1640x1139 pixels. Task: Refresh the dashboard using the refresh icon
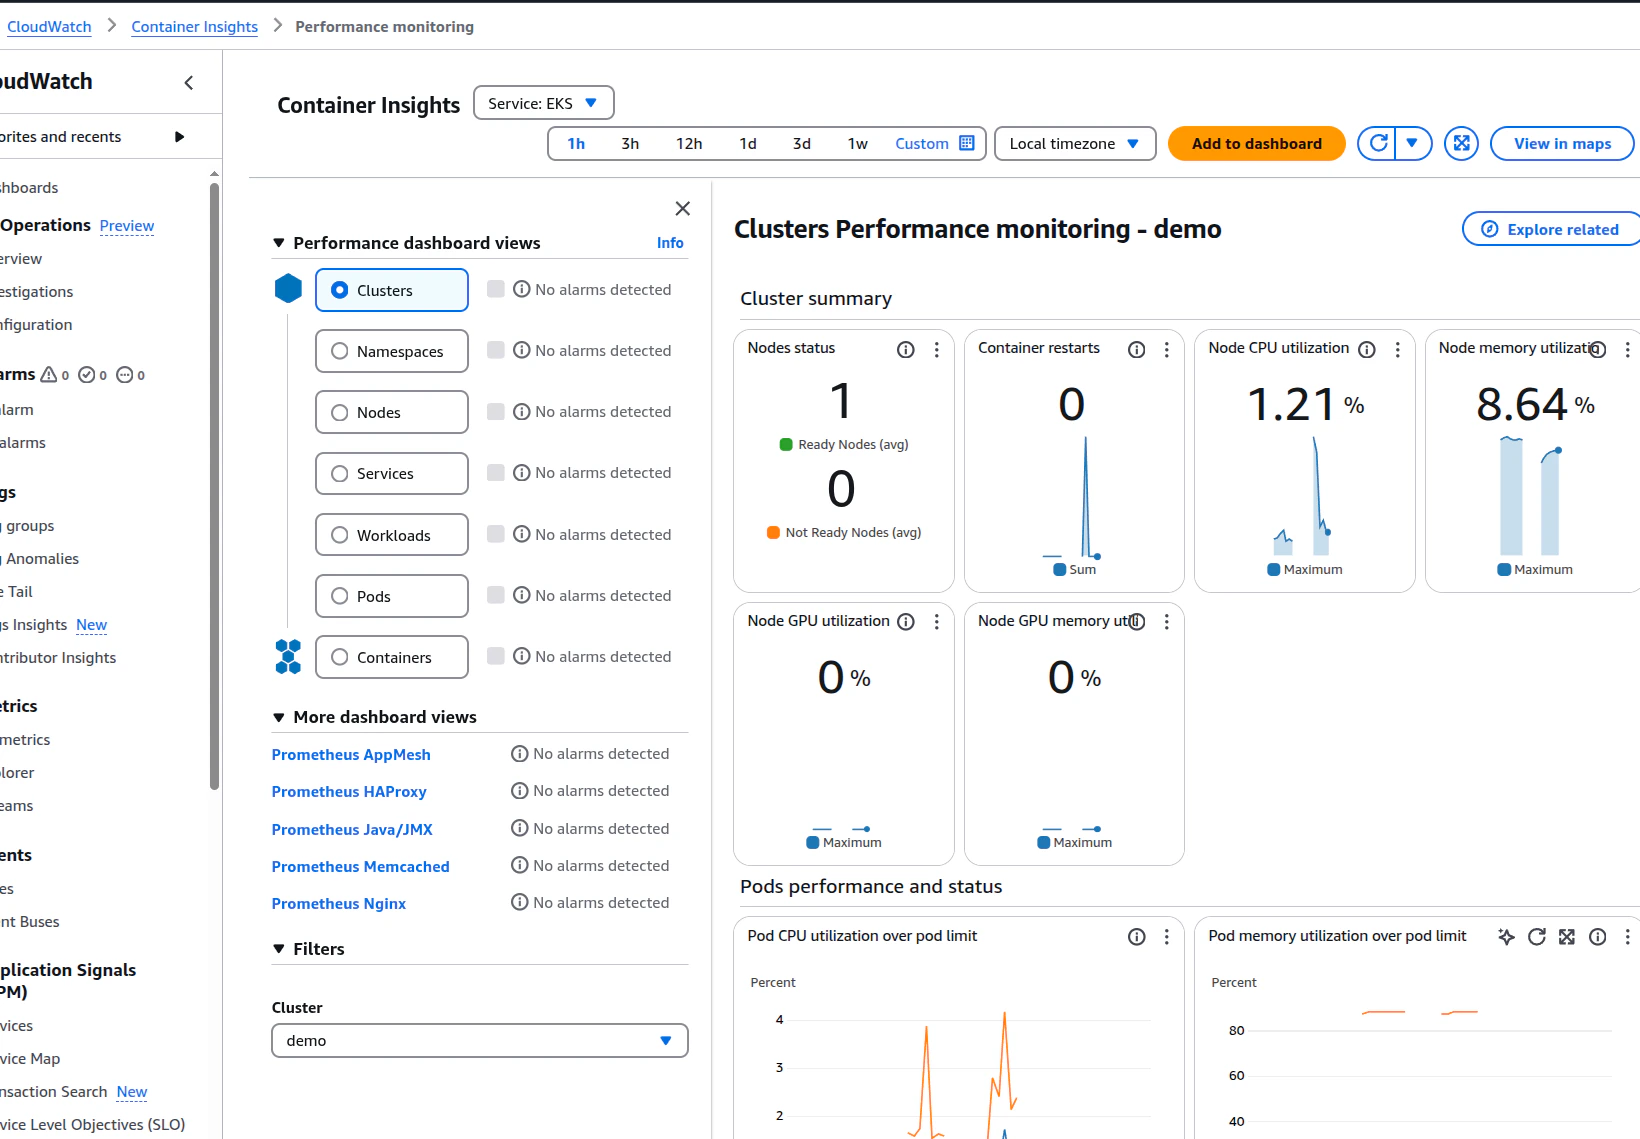coord(1377,143)
